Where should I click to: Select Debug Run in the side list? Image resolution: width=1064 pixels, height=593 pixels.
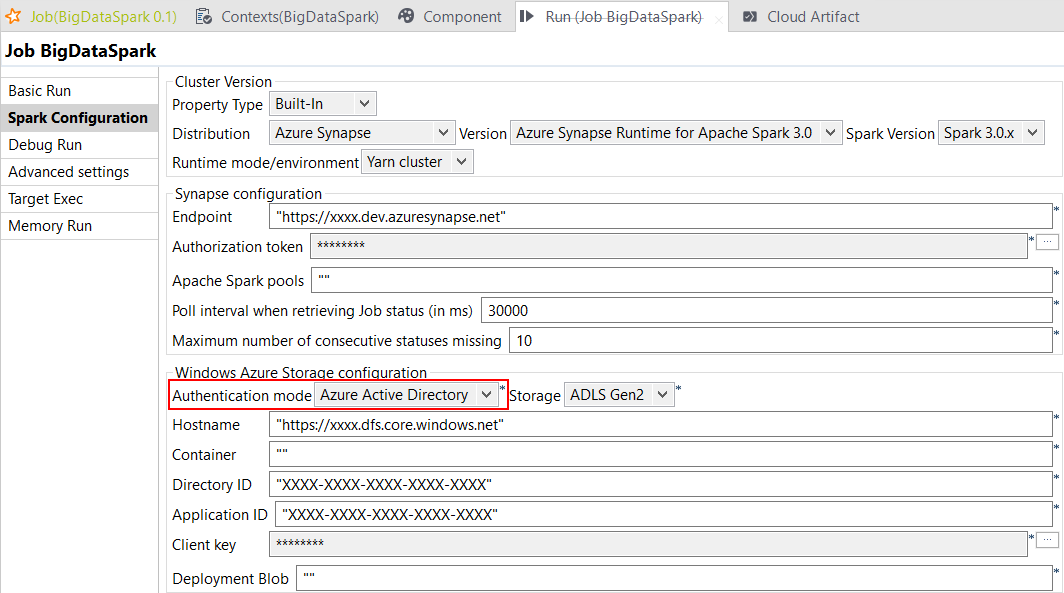click(45, 145)
